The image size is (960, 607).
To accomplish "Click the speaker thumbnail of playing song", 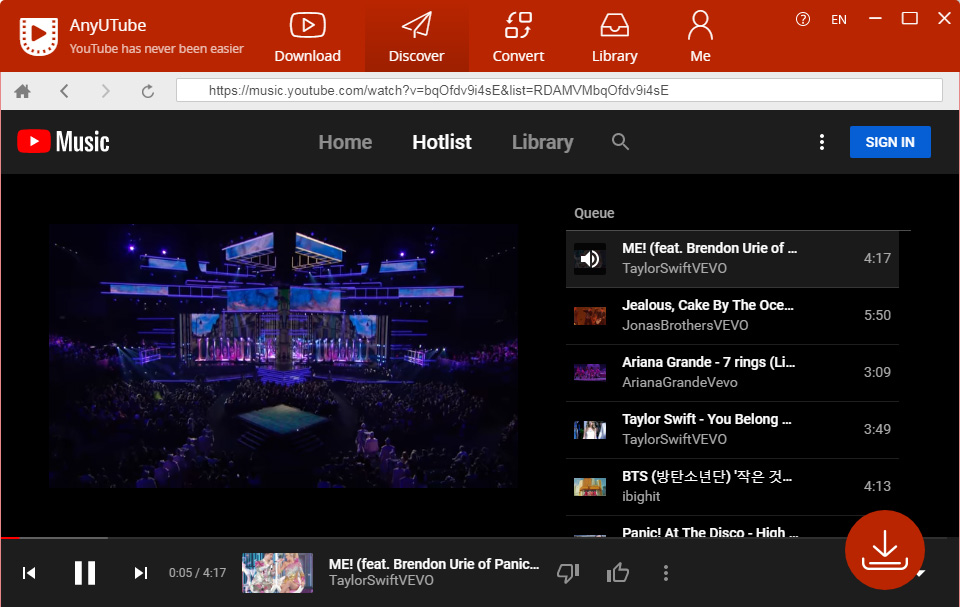I will click(x=590, y=258).
